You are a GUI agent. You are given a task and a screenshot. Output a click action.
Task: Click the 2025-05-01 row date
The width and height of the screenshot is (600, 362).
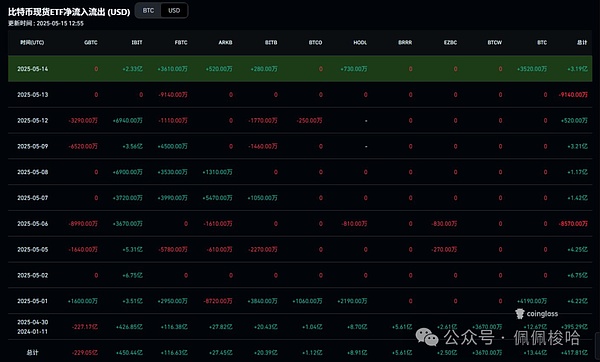pyautogui.click(x=33, y=301)
